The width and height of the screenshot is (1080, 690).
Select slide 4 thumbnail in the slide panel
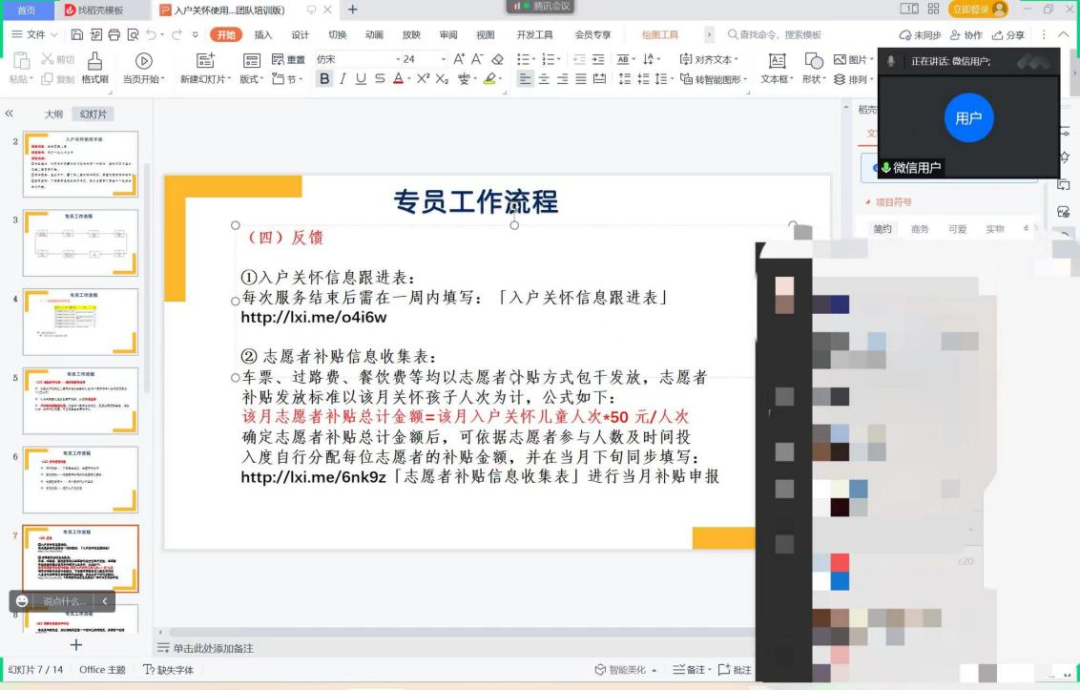point(80,321)
